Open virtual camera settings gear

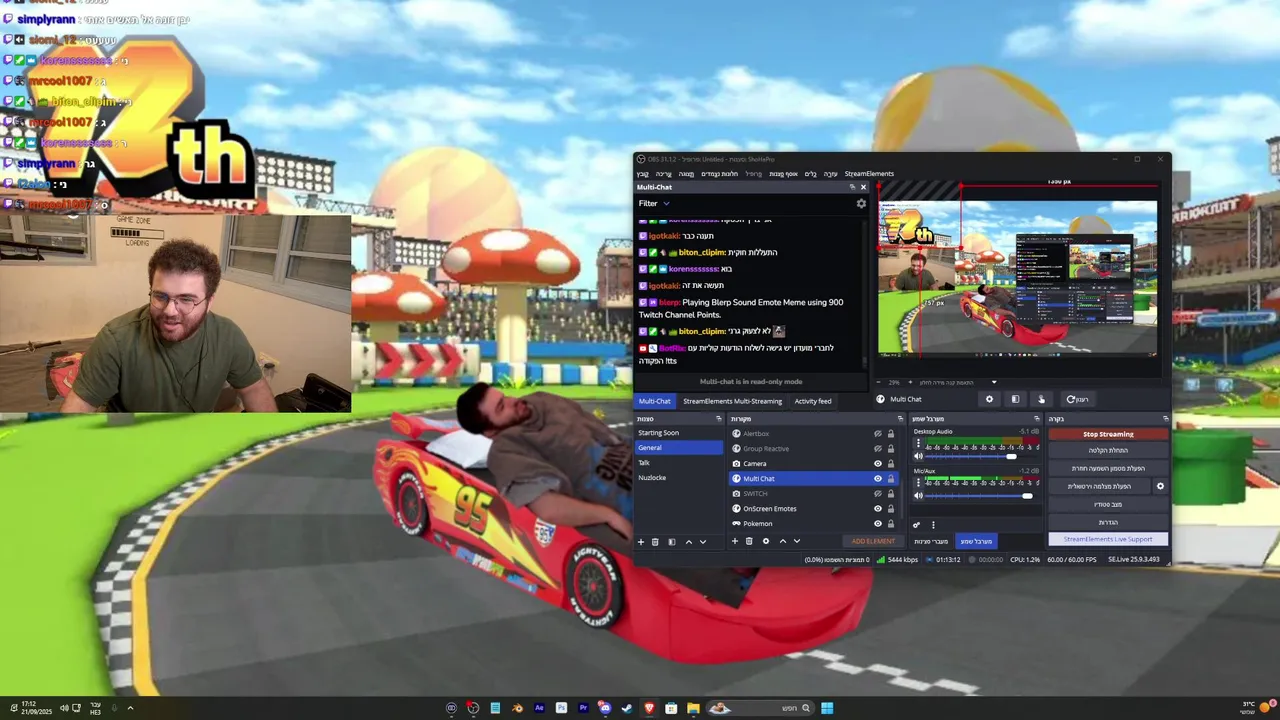[1160, 486]
